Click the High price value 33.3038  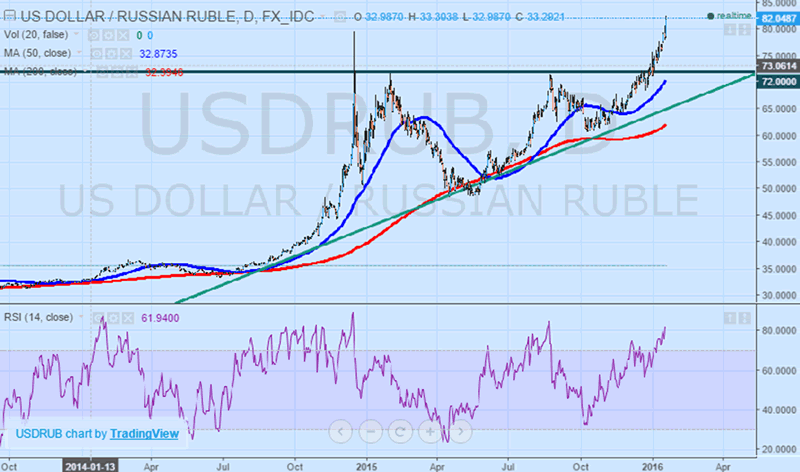[438, 17]
